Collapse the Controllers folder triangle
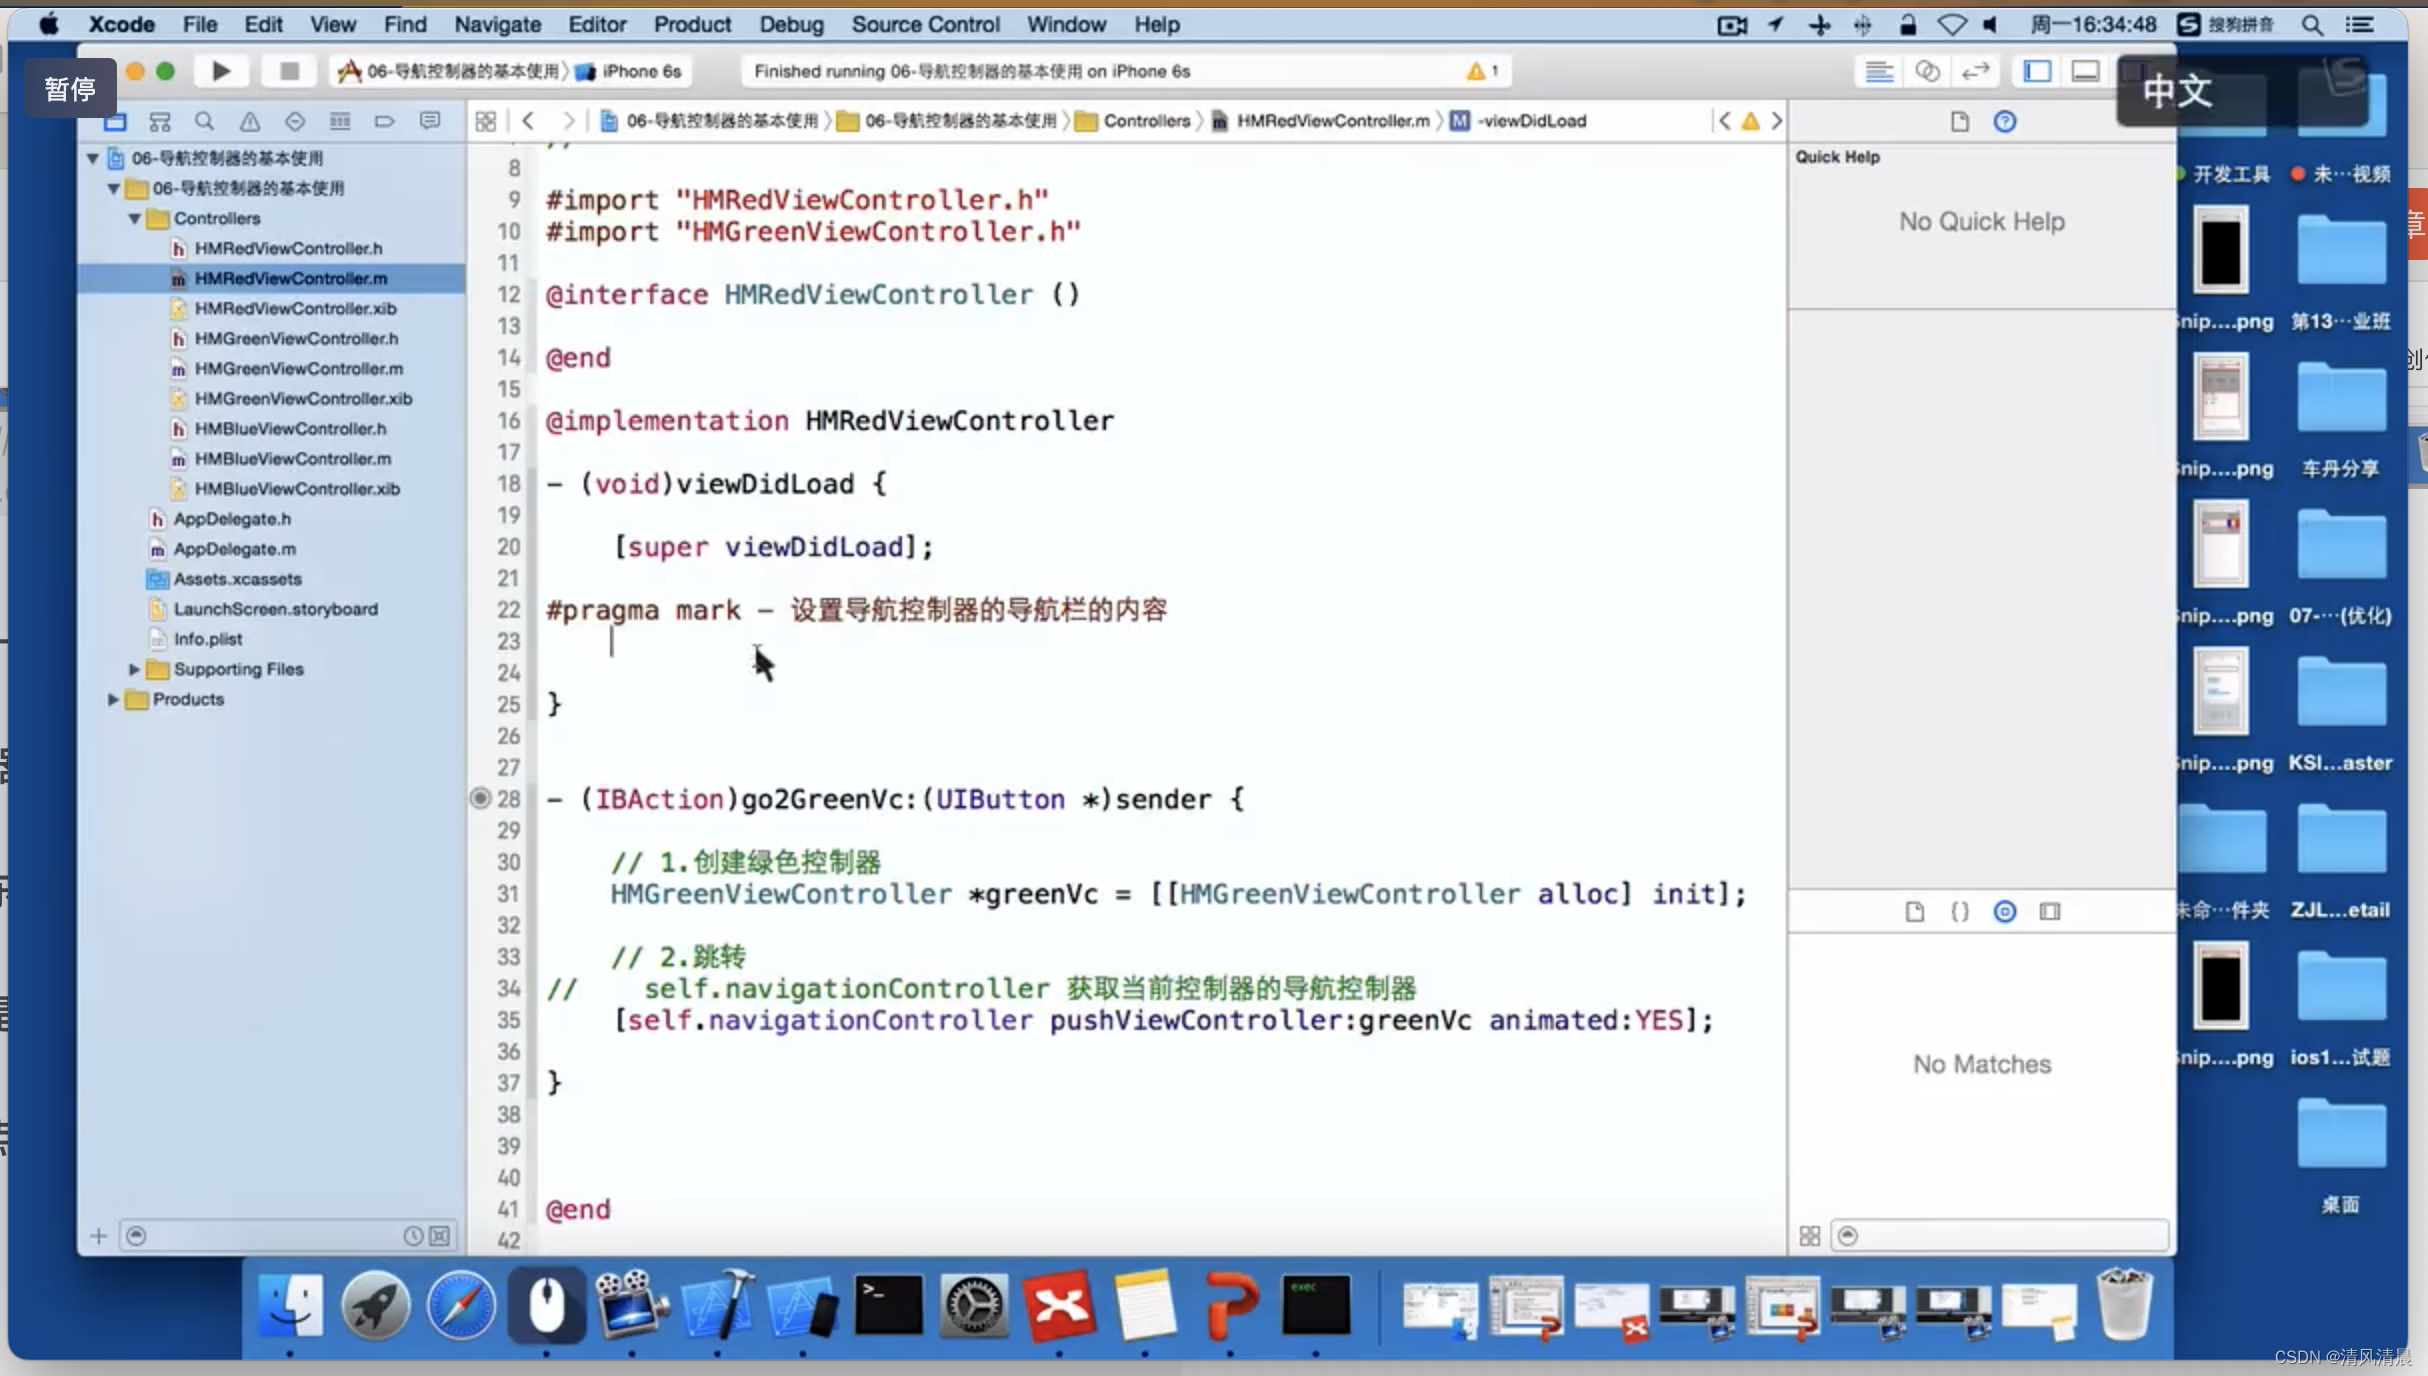 (x=135, y=218)
